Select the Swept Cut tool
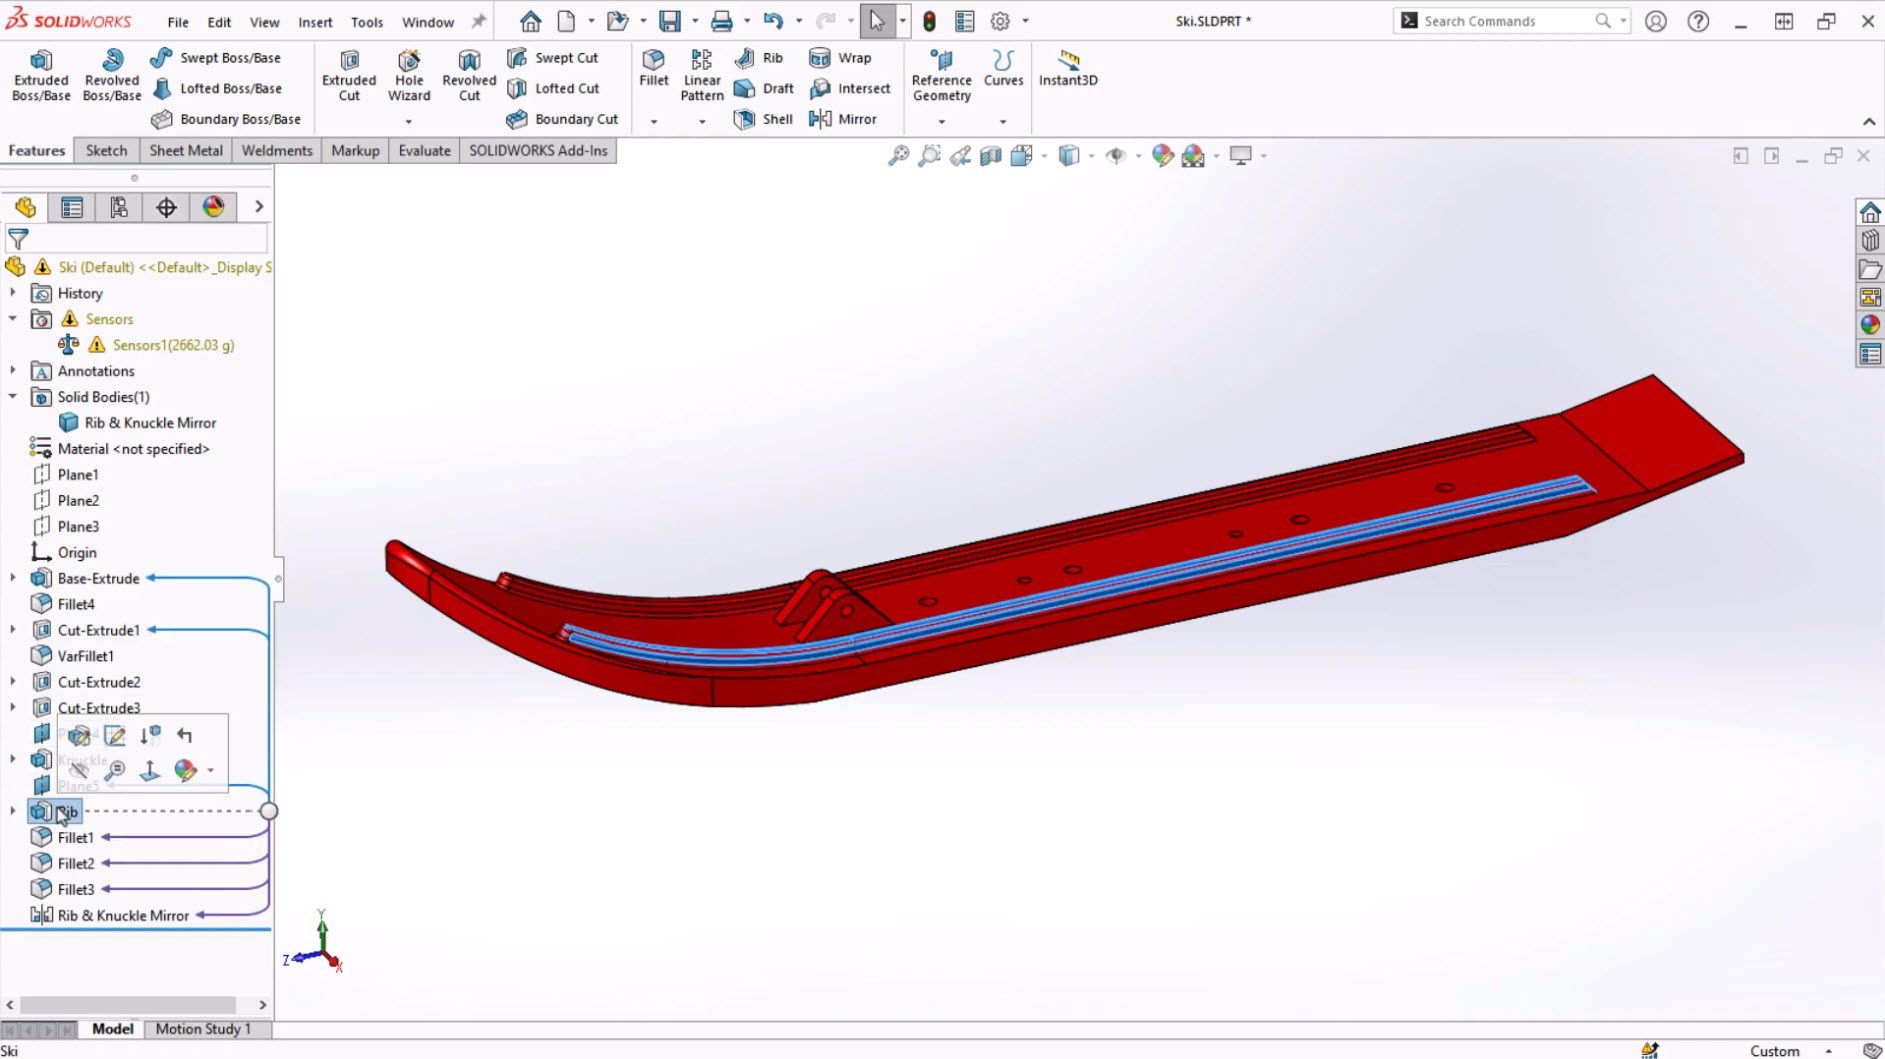 556,57
